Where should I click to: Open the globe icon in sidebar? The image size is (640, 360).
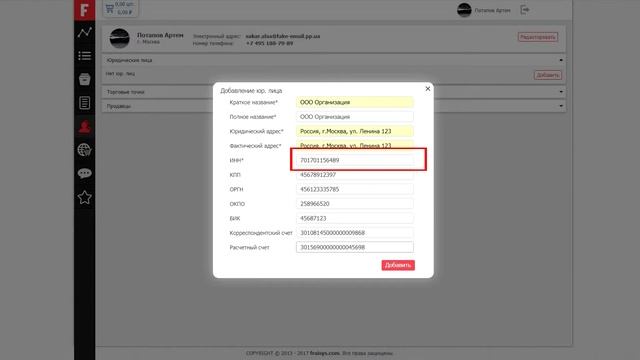tap(84, 150)
